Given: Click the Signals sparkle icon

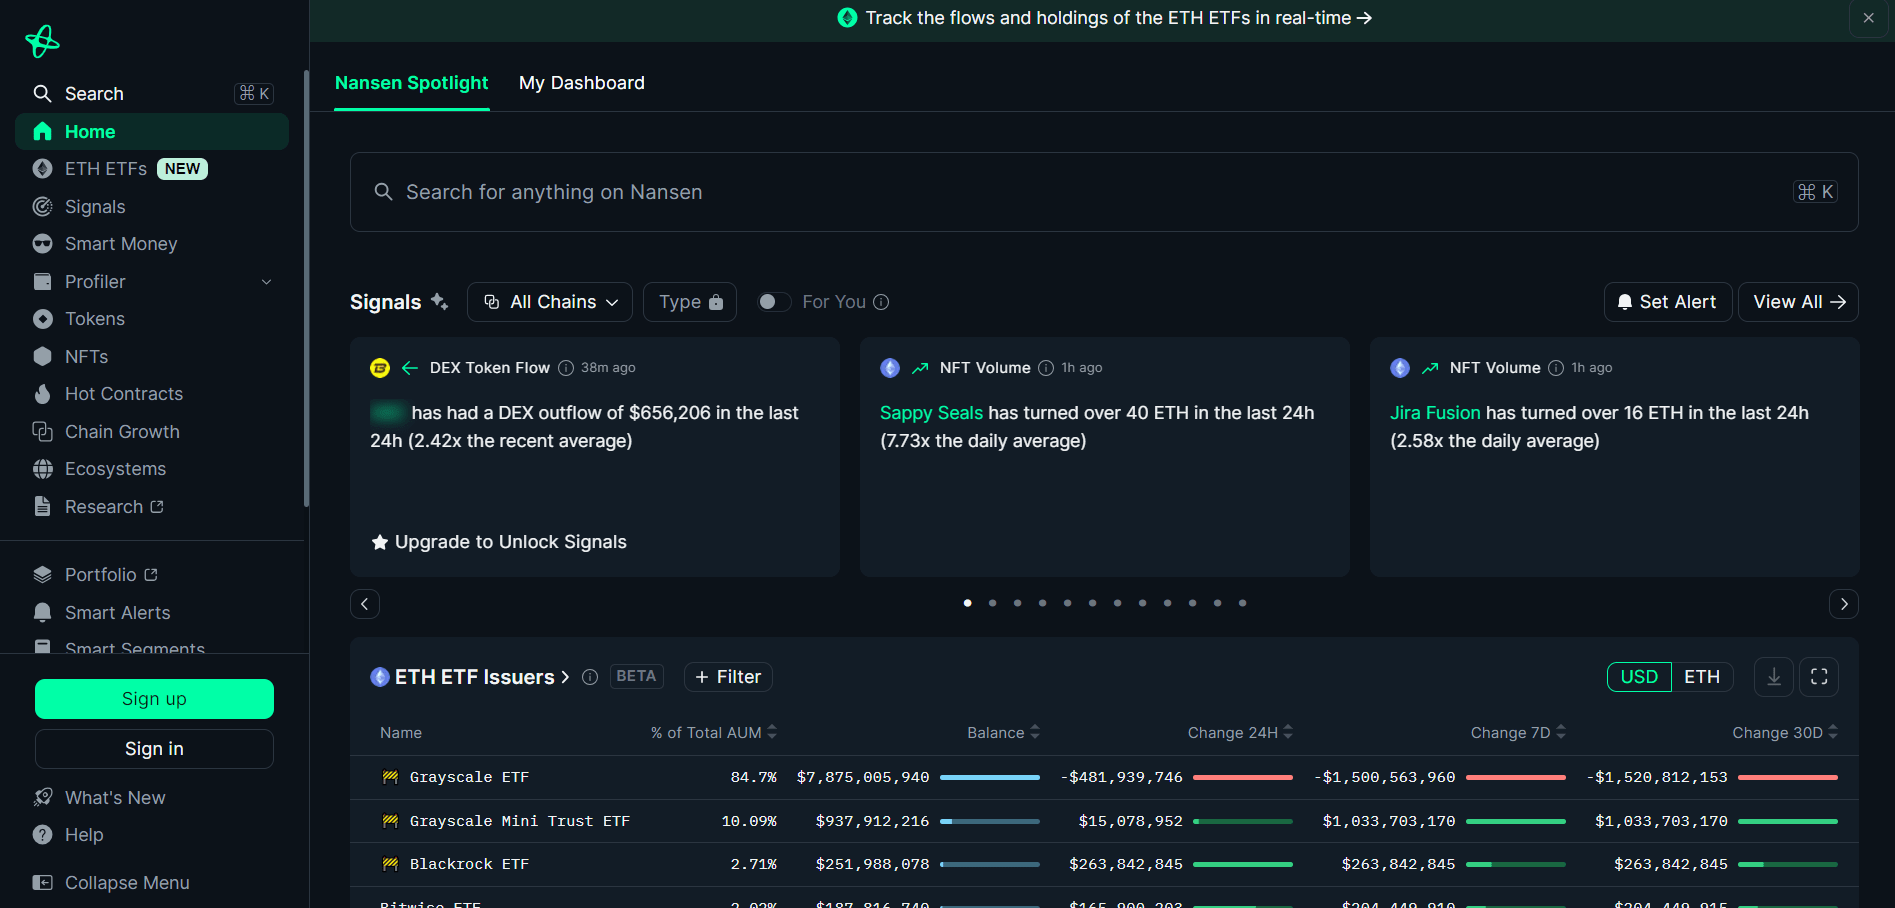Looking at the screenshot, I should pyautogui.click(x=439, y=301).
